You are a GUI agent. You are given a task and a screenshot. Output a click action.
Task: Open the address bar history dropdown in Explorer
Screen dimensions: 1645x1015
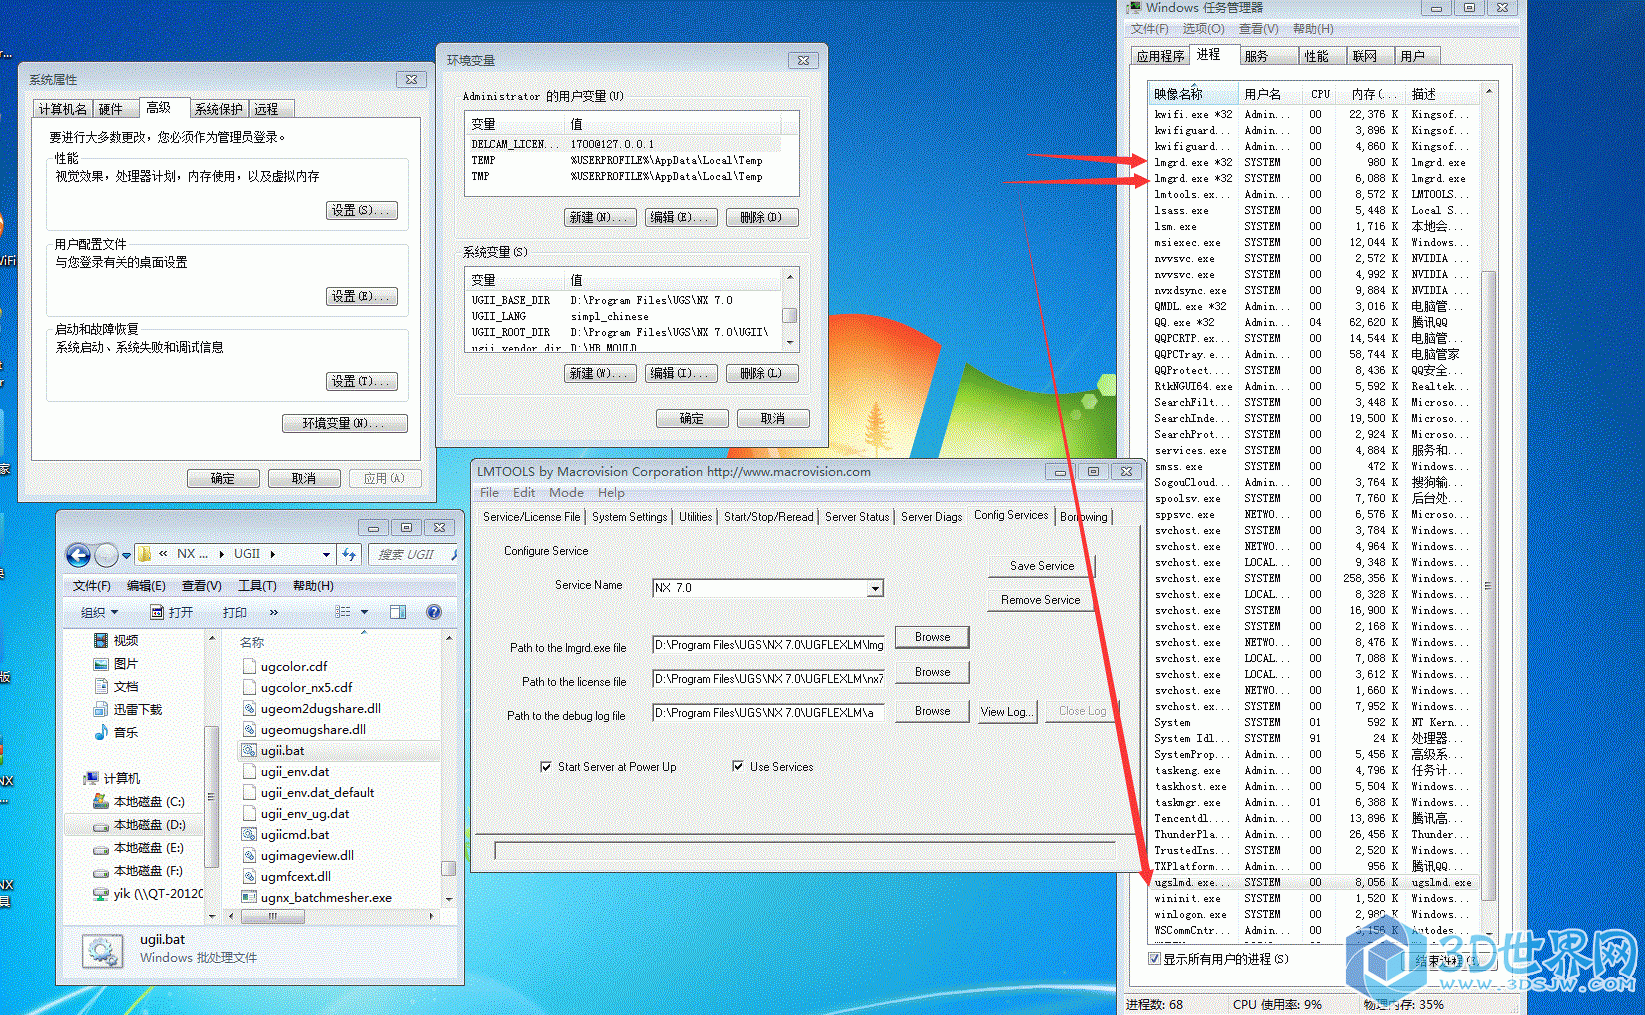[x=326, y=554]
